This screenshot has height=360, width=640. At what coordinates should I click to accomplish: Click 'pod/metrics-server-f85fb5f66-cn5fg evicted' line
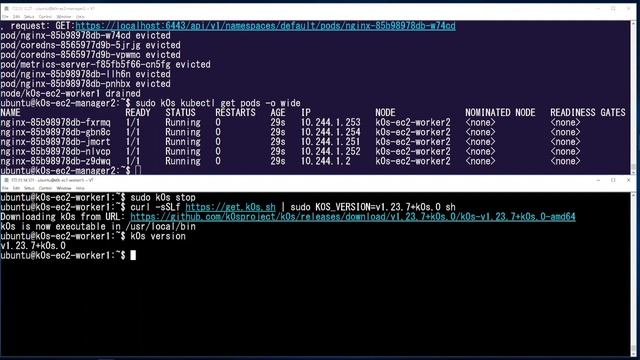pos(106,64)
